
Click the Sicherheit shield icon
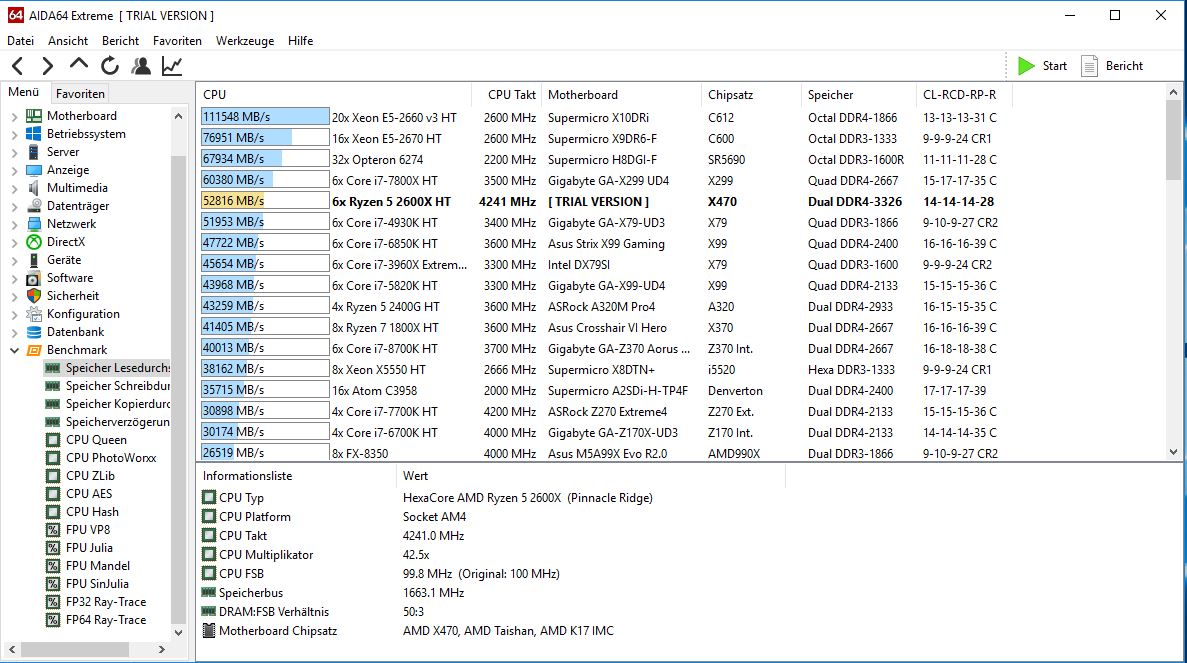pos(34,296)
